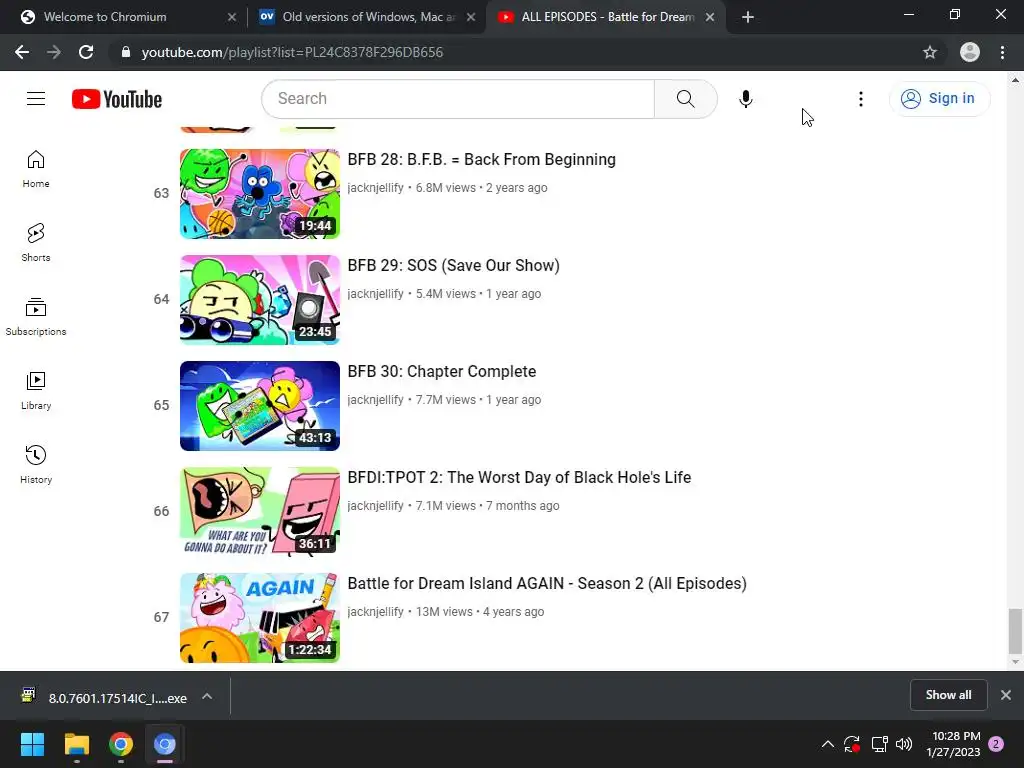Image resolution: width=1024 pixels, height=768 pixels.
Task: Open Shorts in the sidebar
Action: (36, 243)
